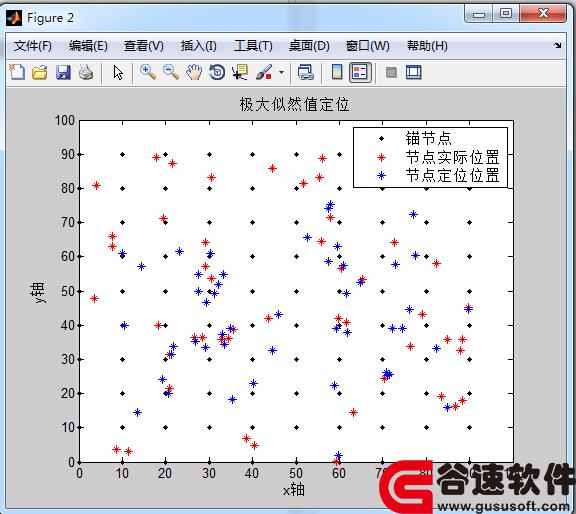The width and height of the screenshot is (576, 514).
Task: Print the figure using the printer icon
Action: pos(86,72)
